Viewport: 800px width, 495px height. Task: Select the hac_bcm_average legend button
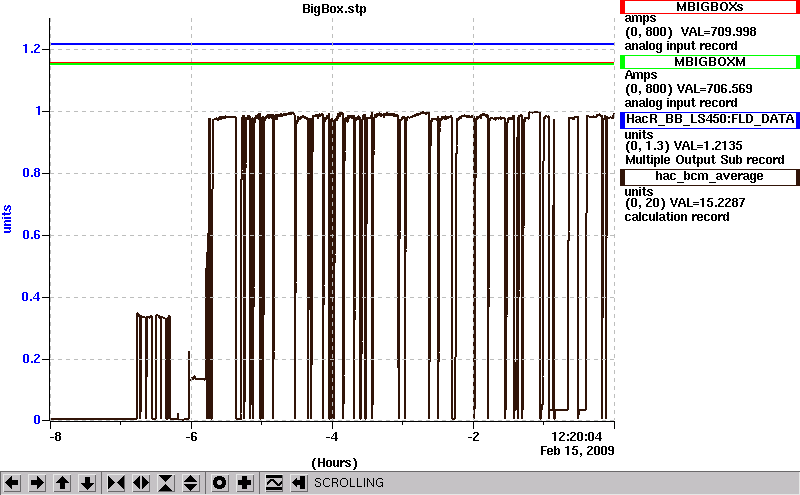click(x=710, y=177)
